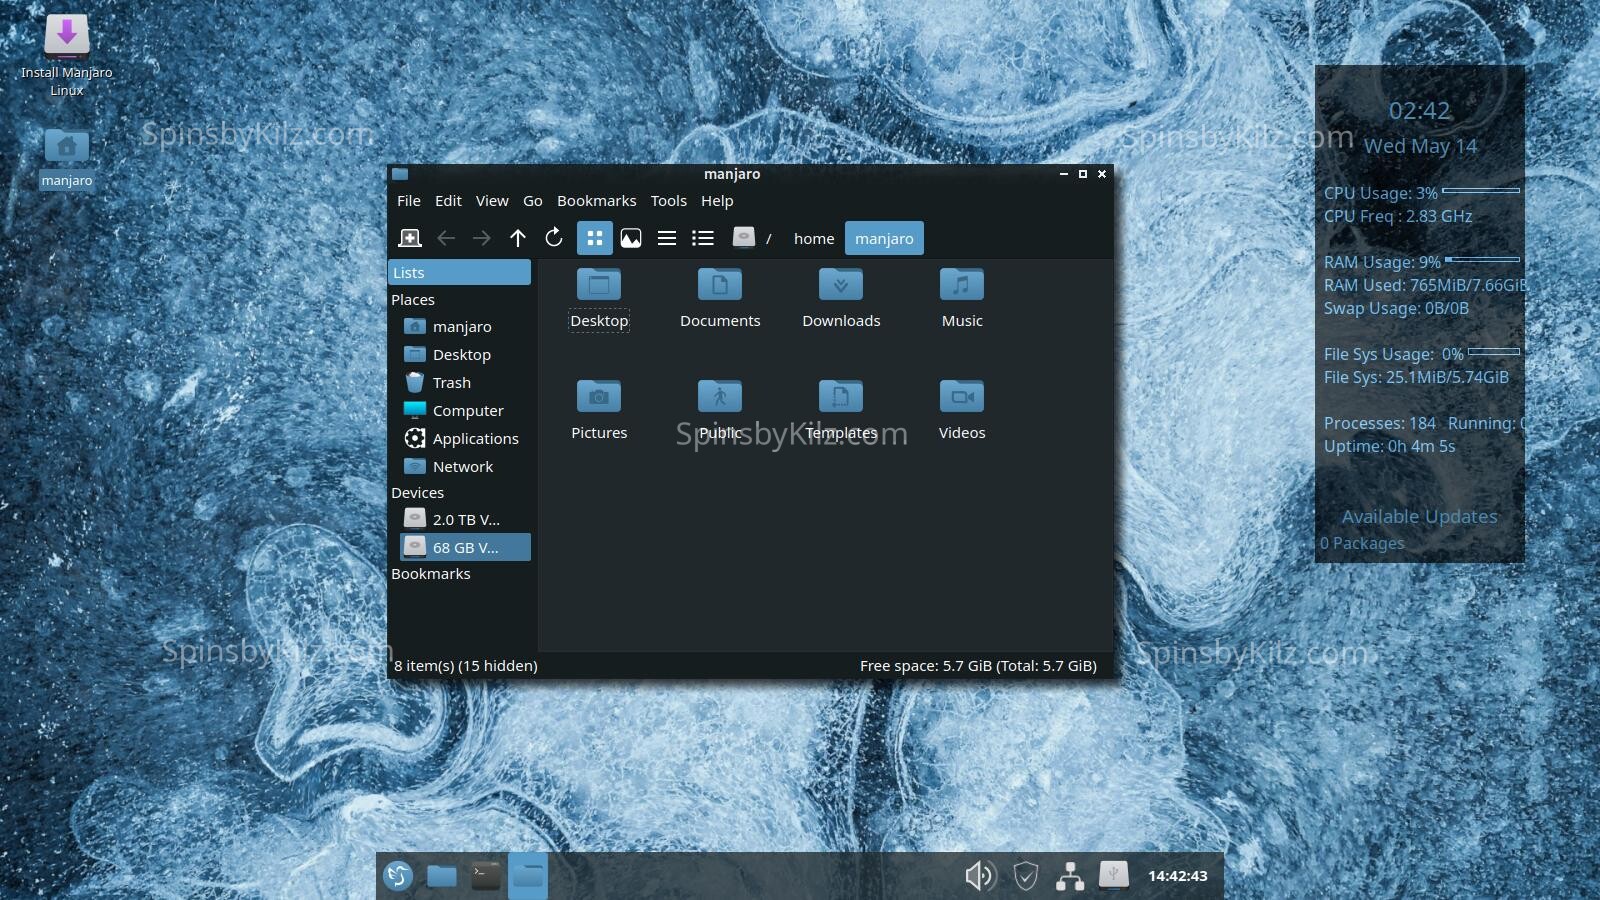Select Desktop in Places sidebar
Image resolution: width=1600 pixels, height=900 pixels.
461,354
